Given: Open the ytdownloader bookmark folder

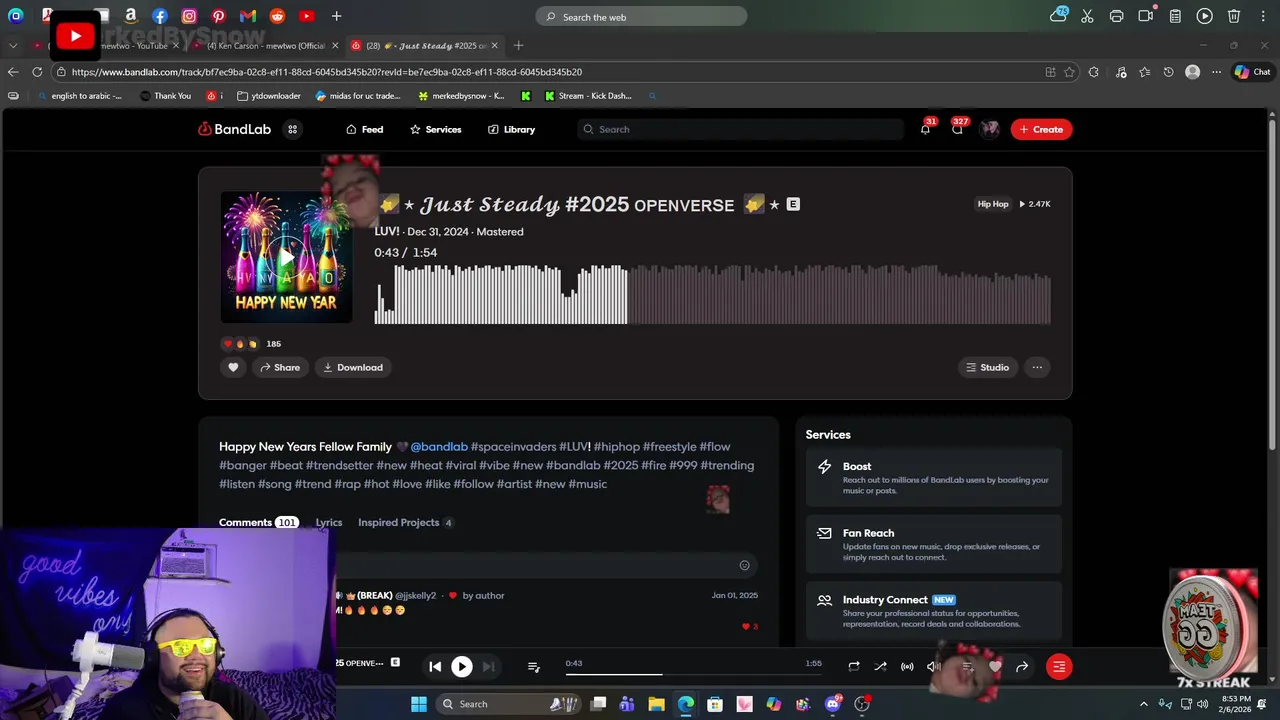Looking at the screenshot, I should point(268,96).
